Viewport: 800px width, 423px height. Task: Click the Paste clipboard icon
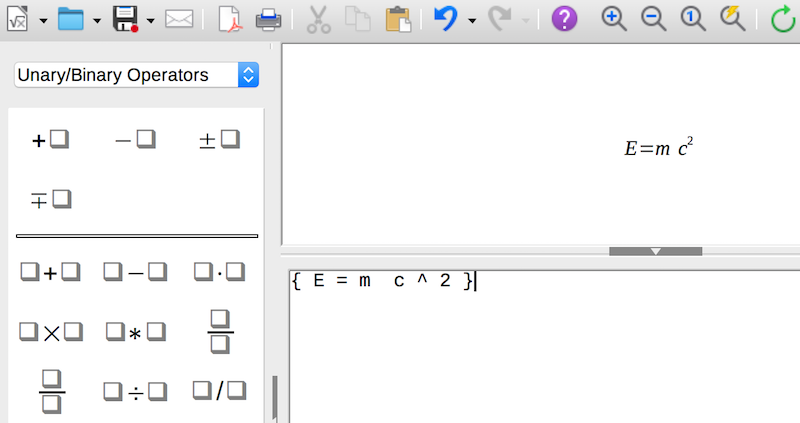click(398, 19)
